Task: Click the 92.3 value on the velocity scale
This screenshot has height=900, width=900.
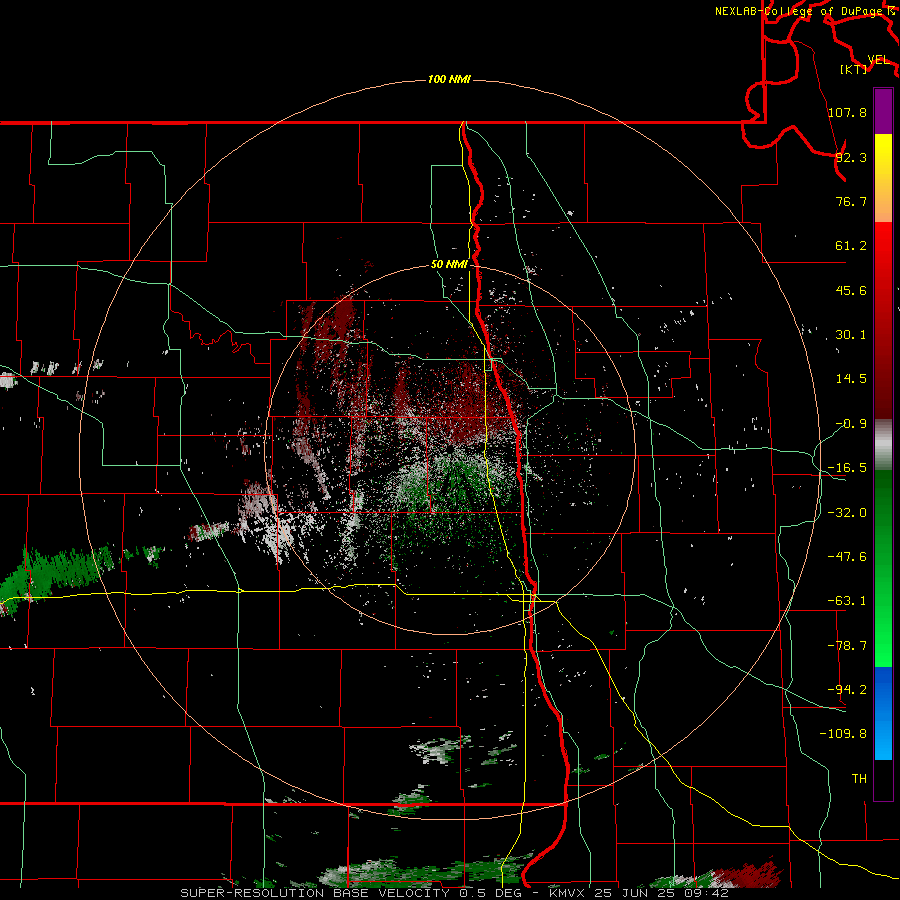Action: coord(851,157)
